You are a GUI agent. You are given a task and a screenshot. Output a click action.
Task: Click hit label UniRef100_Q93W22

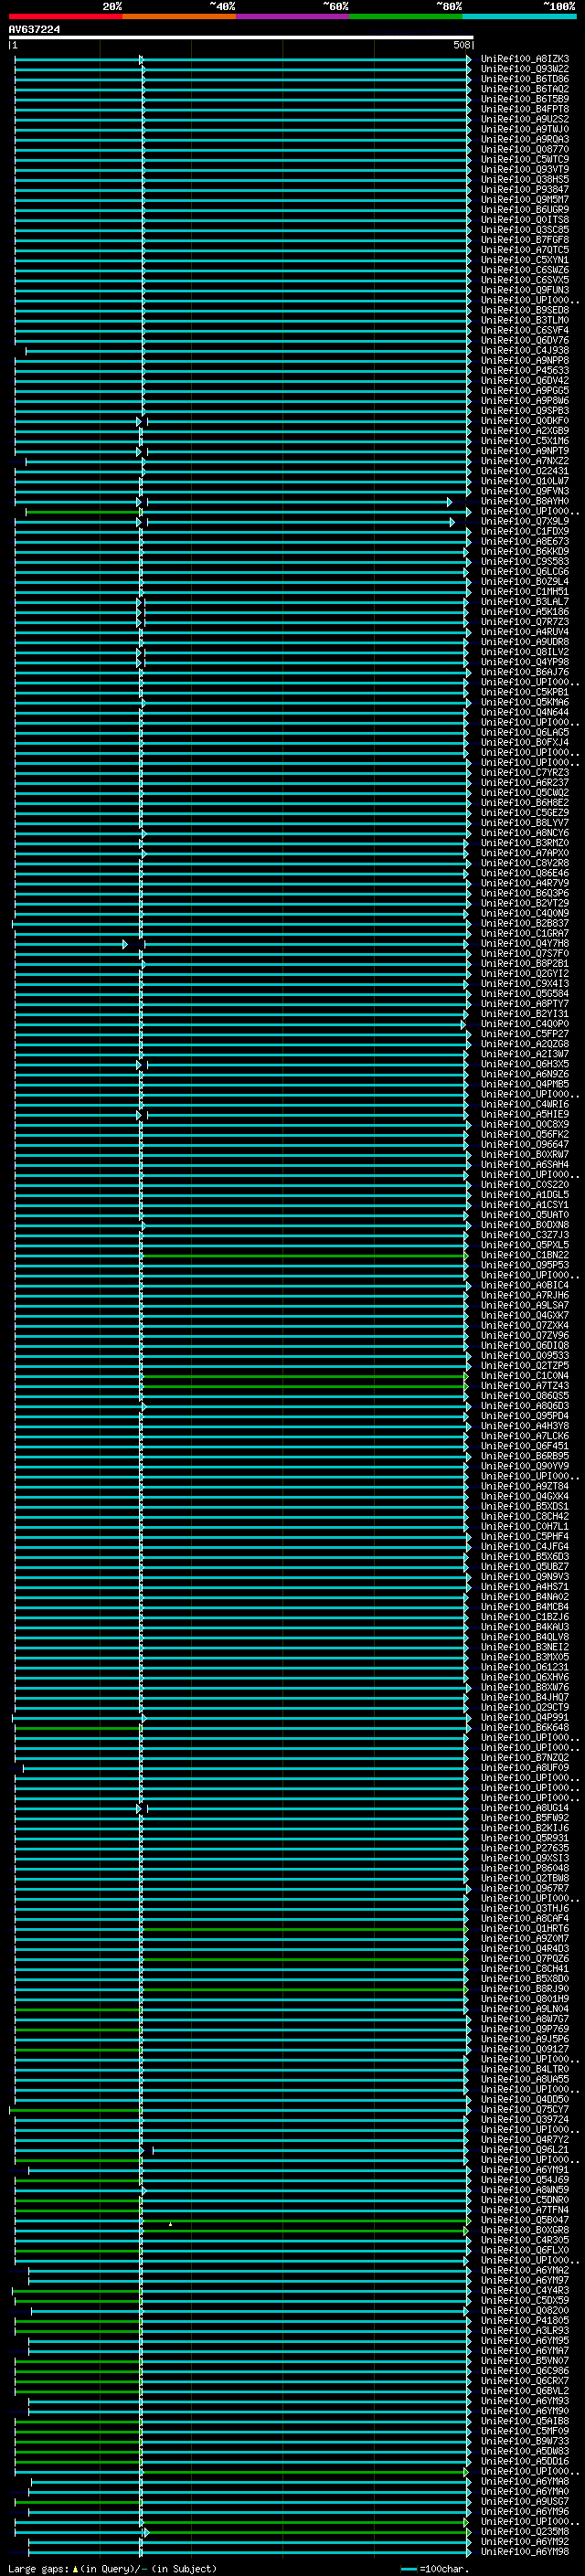click(x=525, y=69)
